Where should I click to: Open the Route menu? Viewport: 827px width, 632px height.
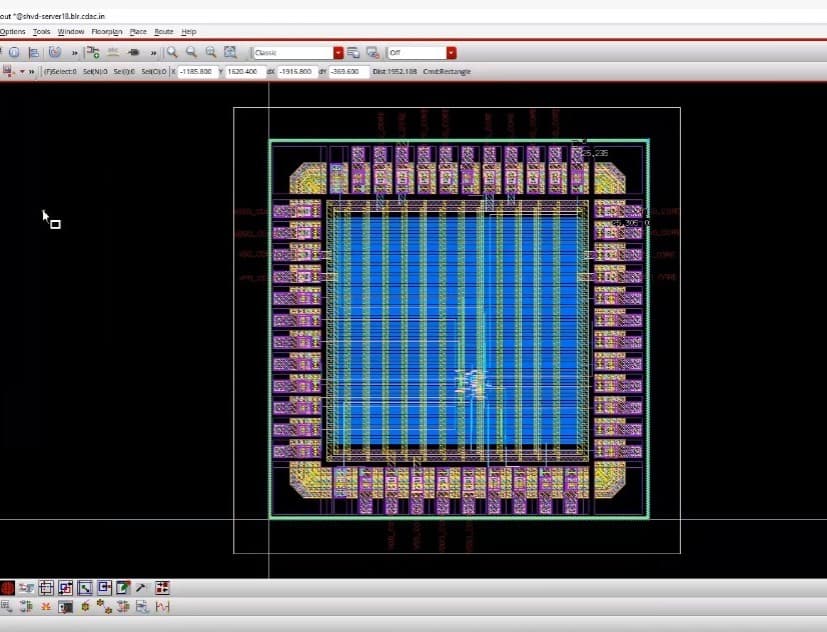pyautogui.click(x=163, y=32)
